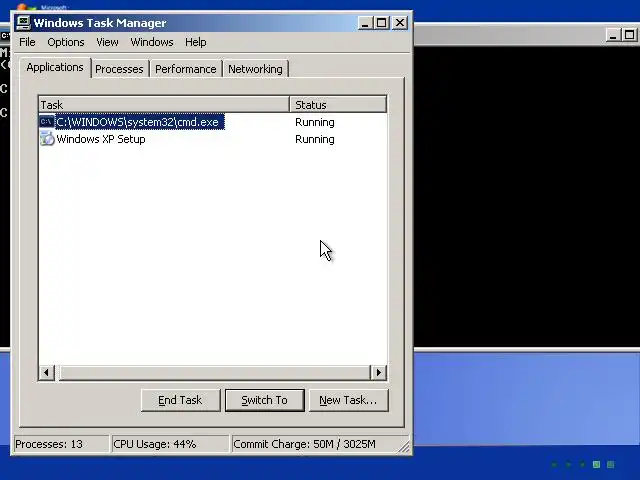Click the Commit Charge: 50M / 3025M entry
Viewport: 640px width, 480px height.
(x=314, y=444)
